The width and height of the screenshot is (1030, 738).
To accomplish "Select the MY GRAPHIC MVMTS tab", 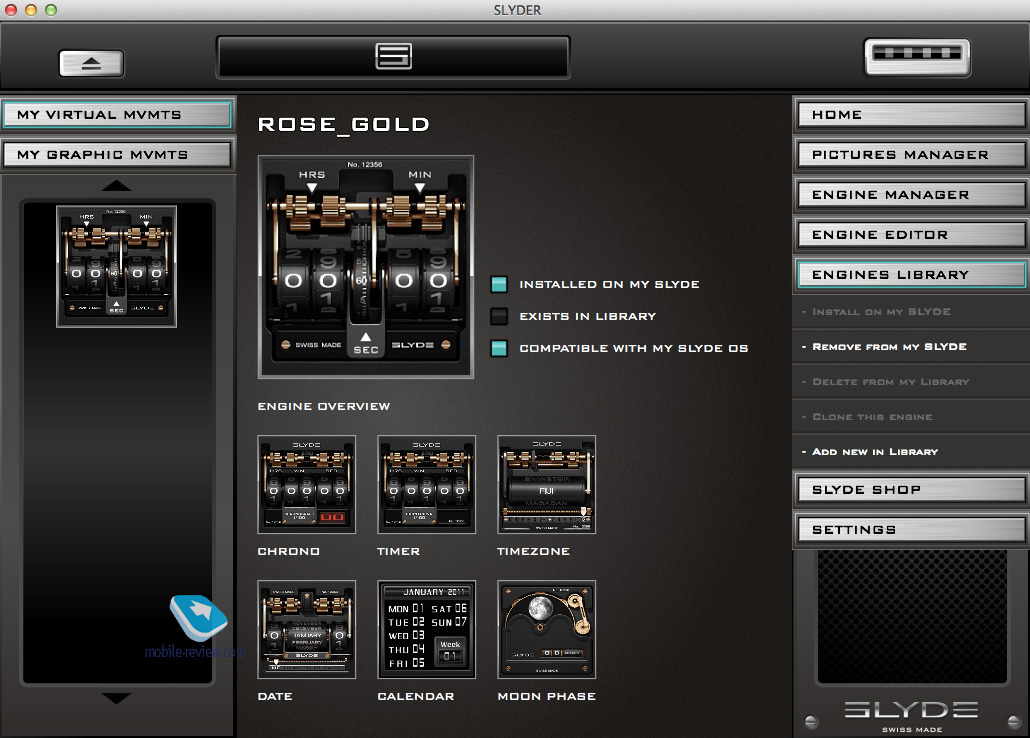I will click(118, 154).
